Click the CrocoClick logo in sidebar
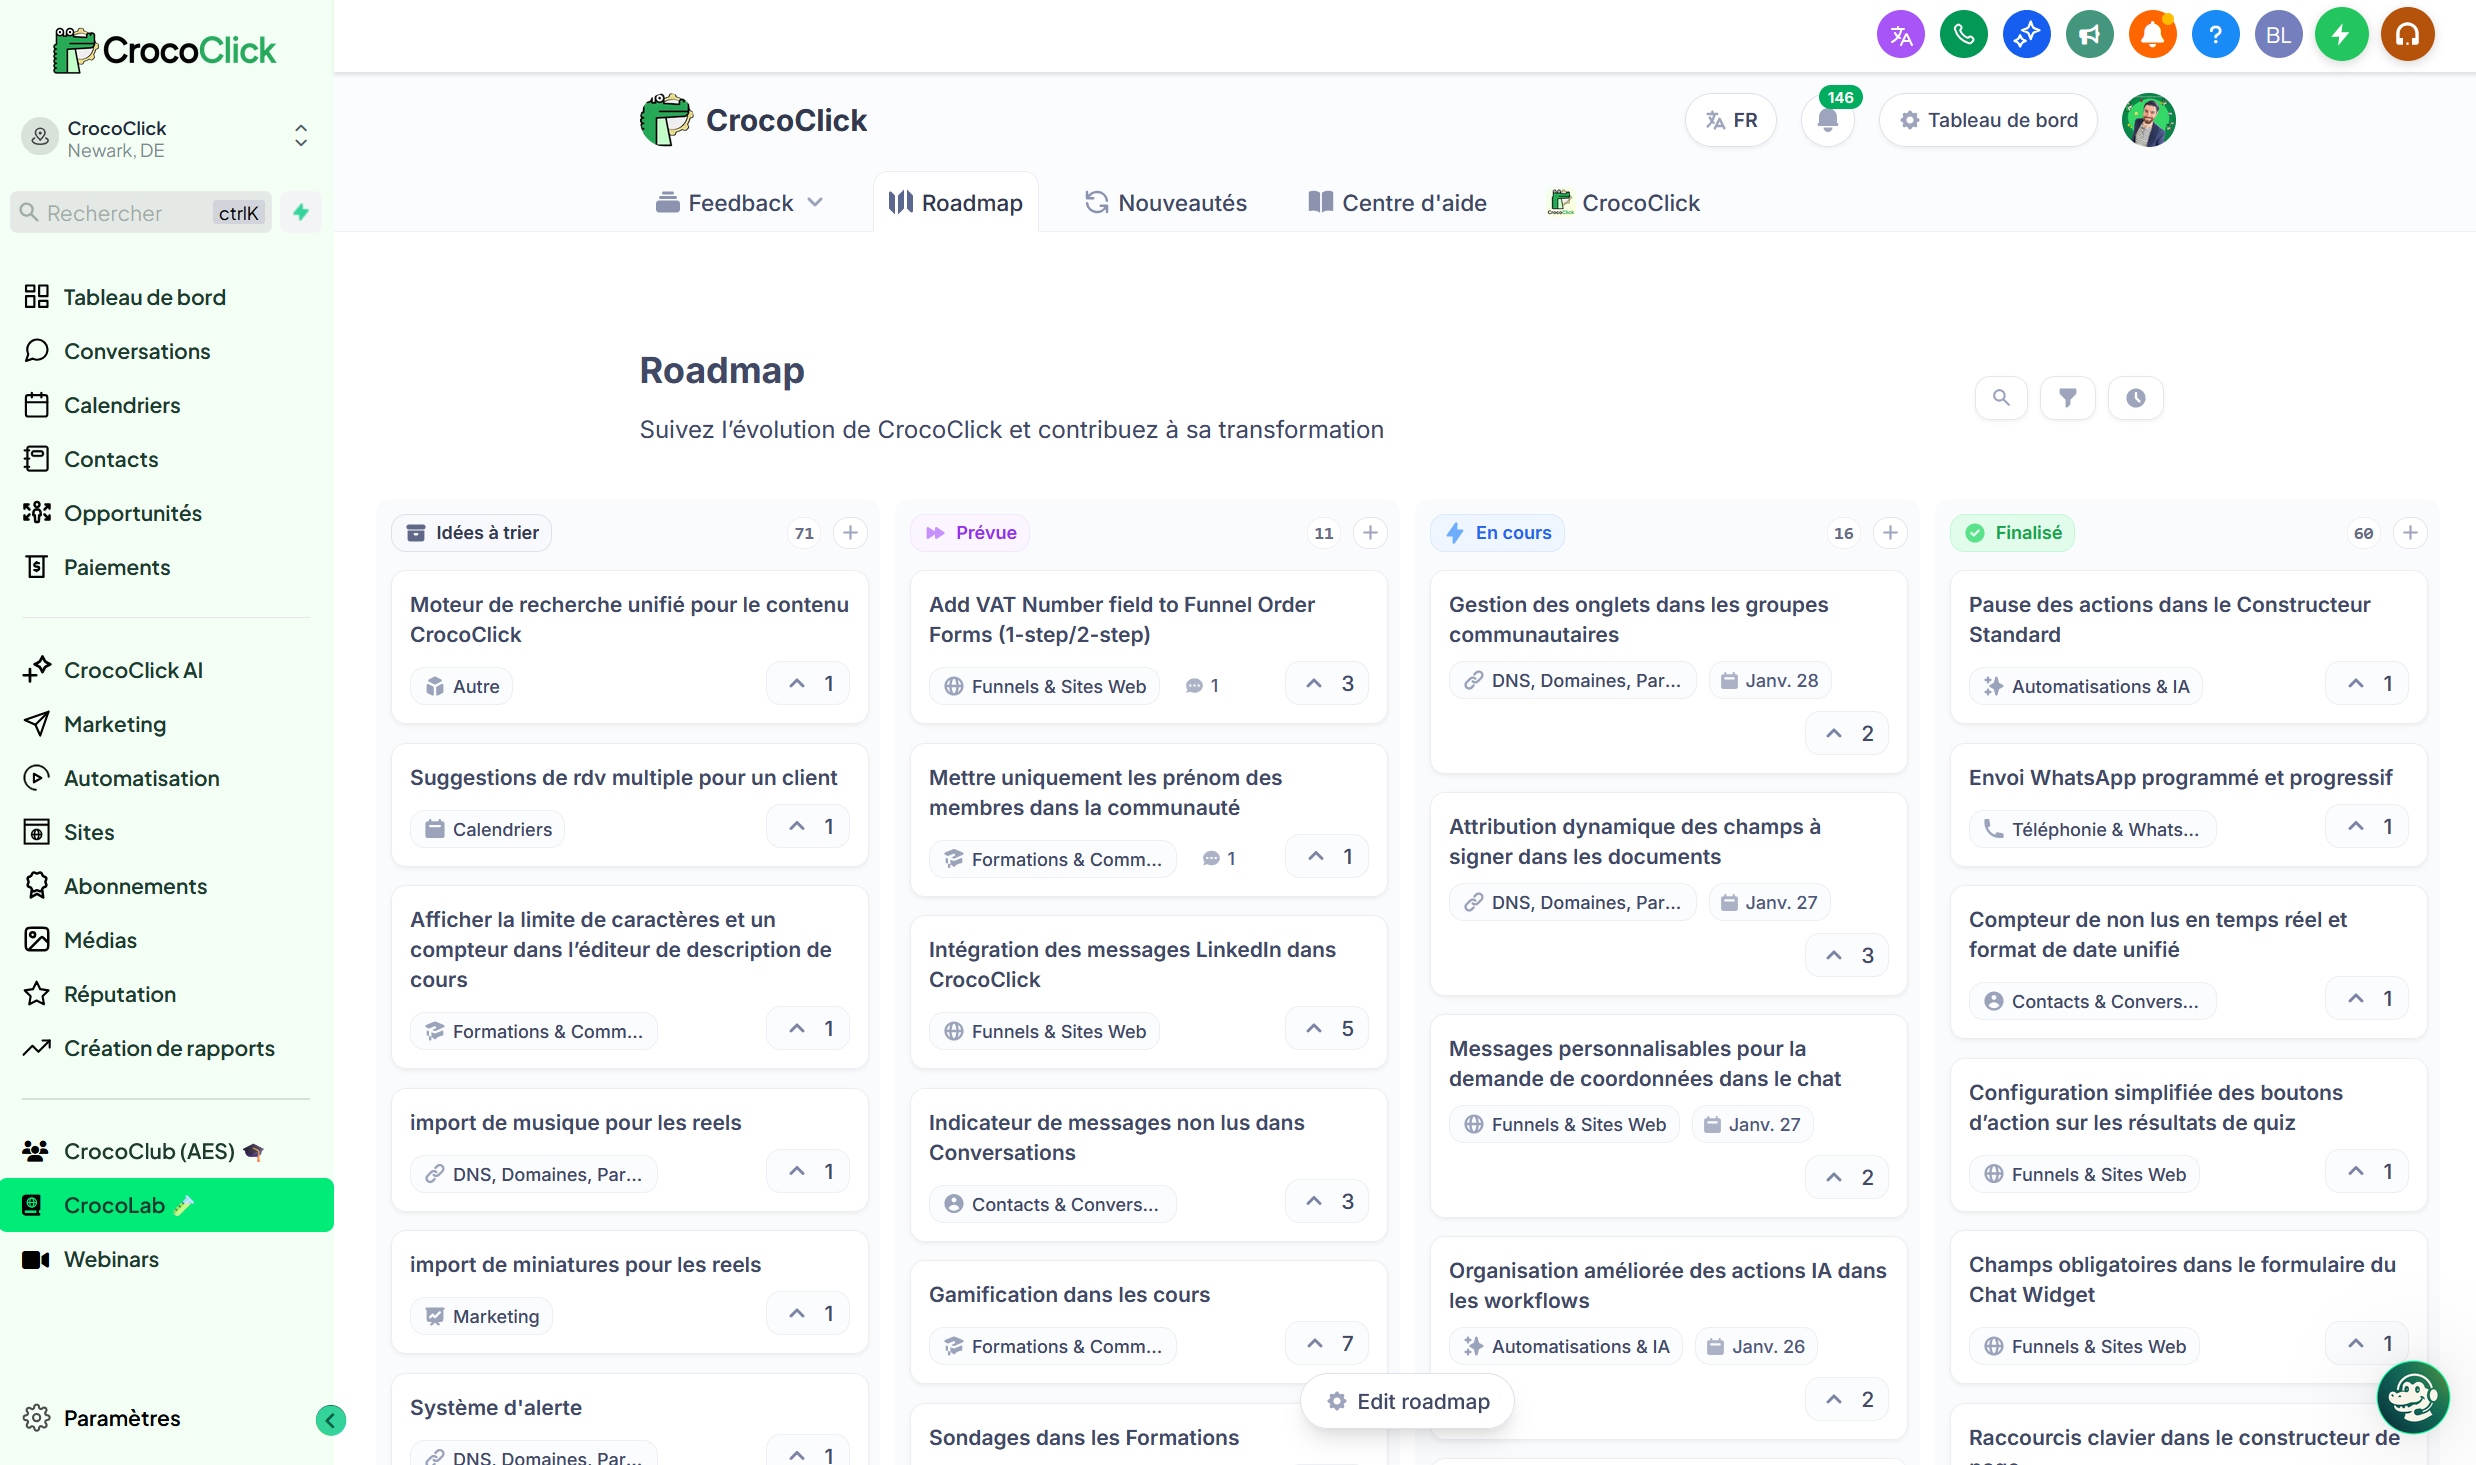Image resolution: width=2476 pixels, height=1465 pixels. pos(165,50)
